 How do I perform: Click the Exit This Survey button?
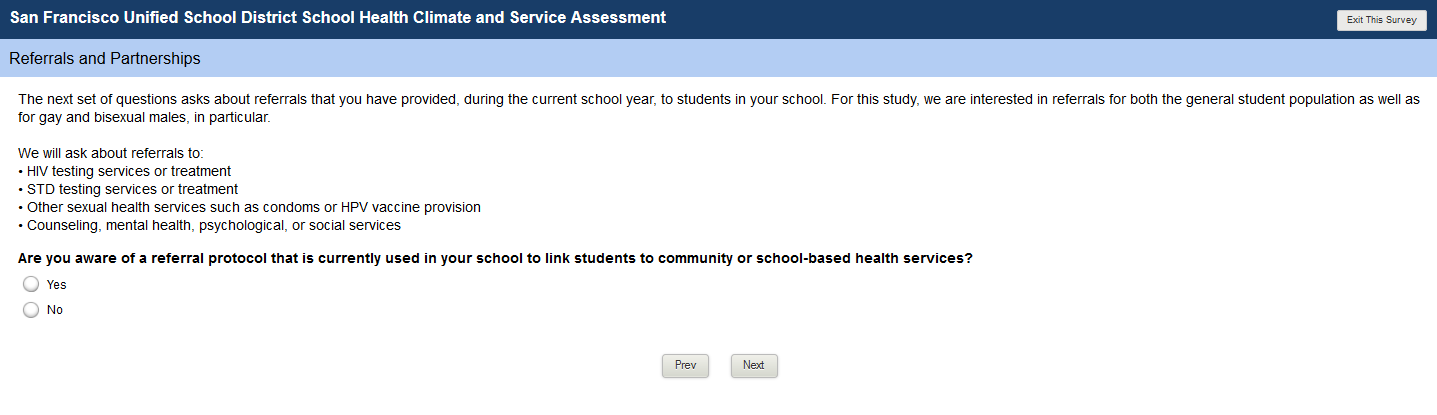pyautogui.click(x=1381, y=20)
